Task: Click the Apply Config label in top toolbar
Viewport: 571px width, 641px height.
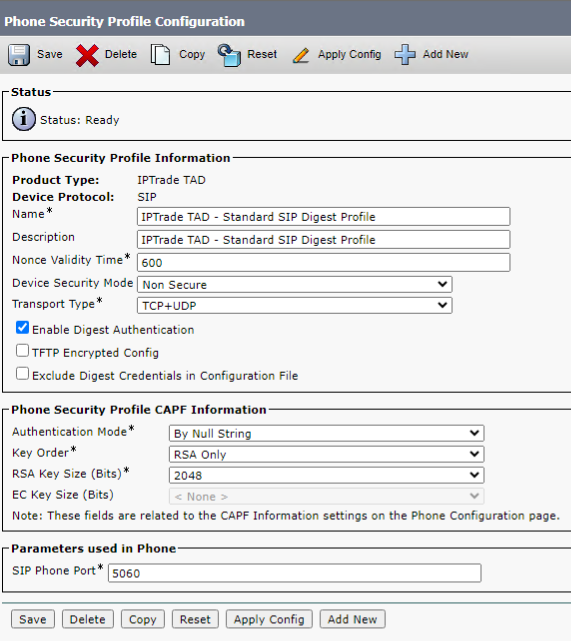Action: tap(349, 54)
